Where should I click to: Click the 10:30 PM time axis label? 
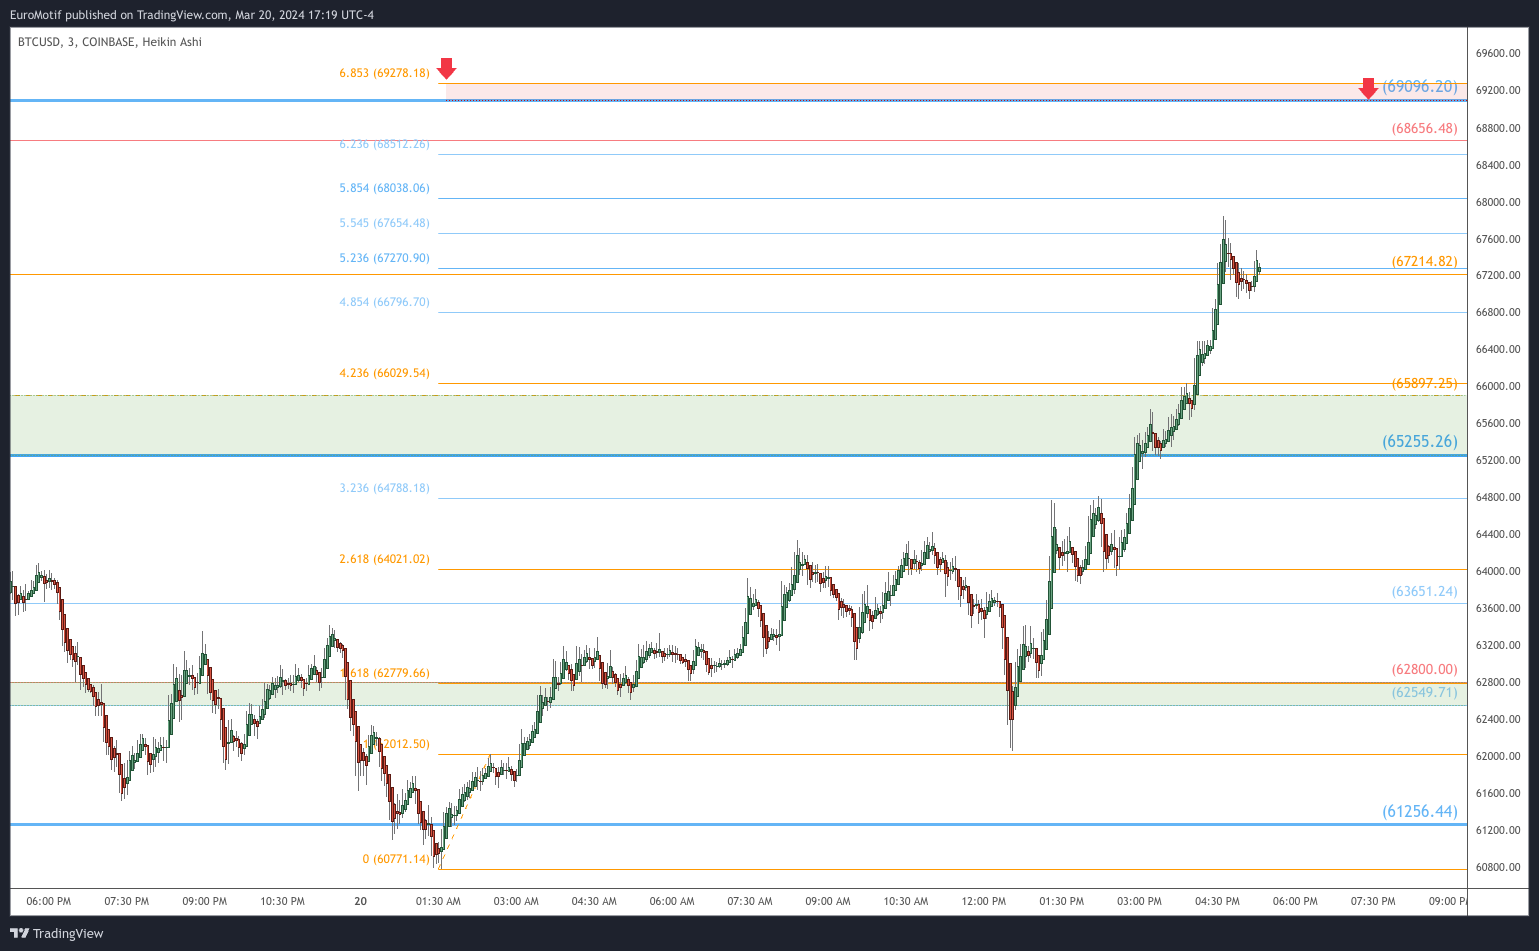click(x=282, y=901)
